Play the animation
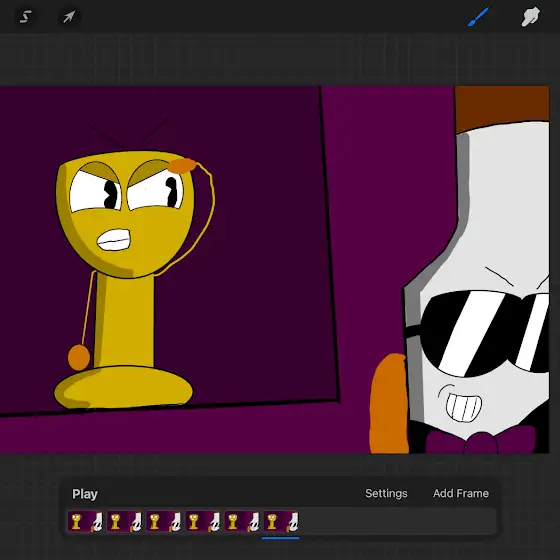Viewport: 560px width, 560px height. 85,494
